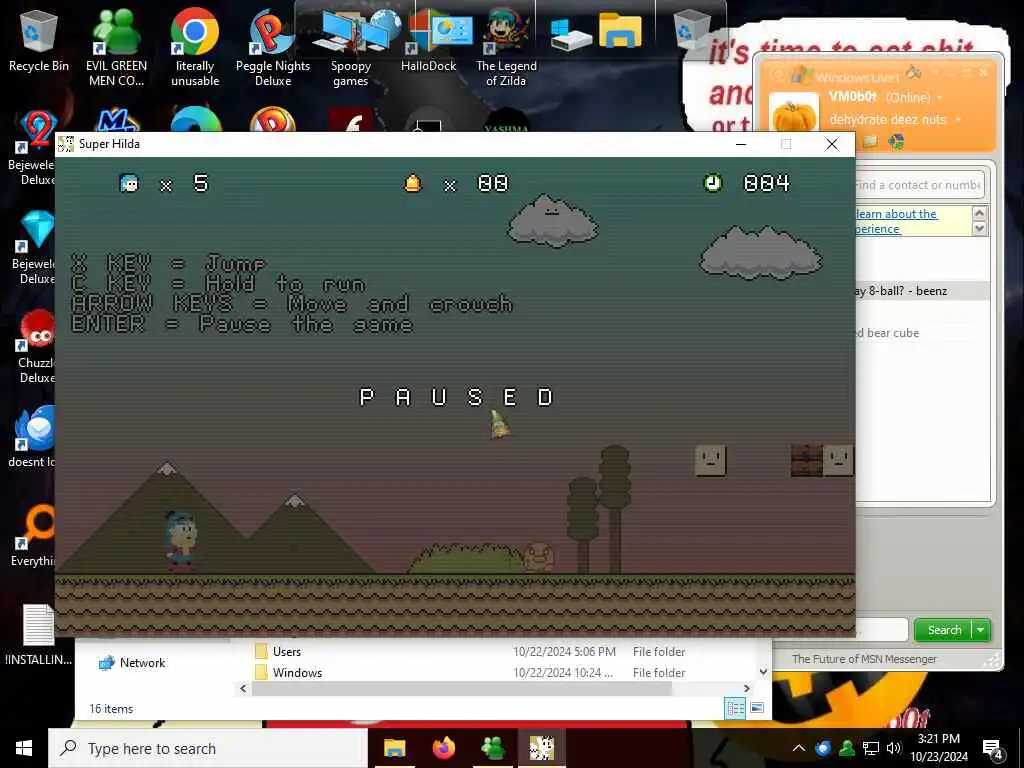Click the round orange enemy near the bush
The height and width of the screenshot is (768, 1024).
point(539,556)
